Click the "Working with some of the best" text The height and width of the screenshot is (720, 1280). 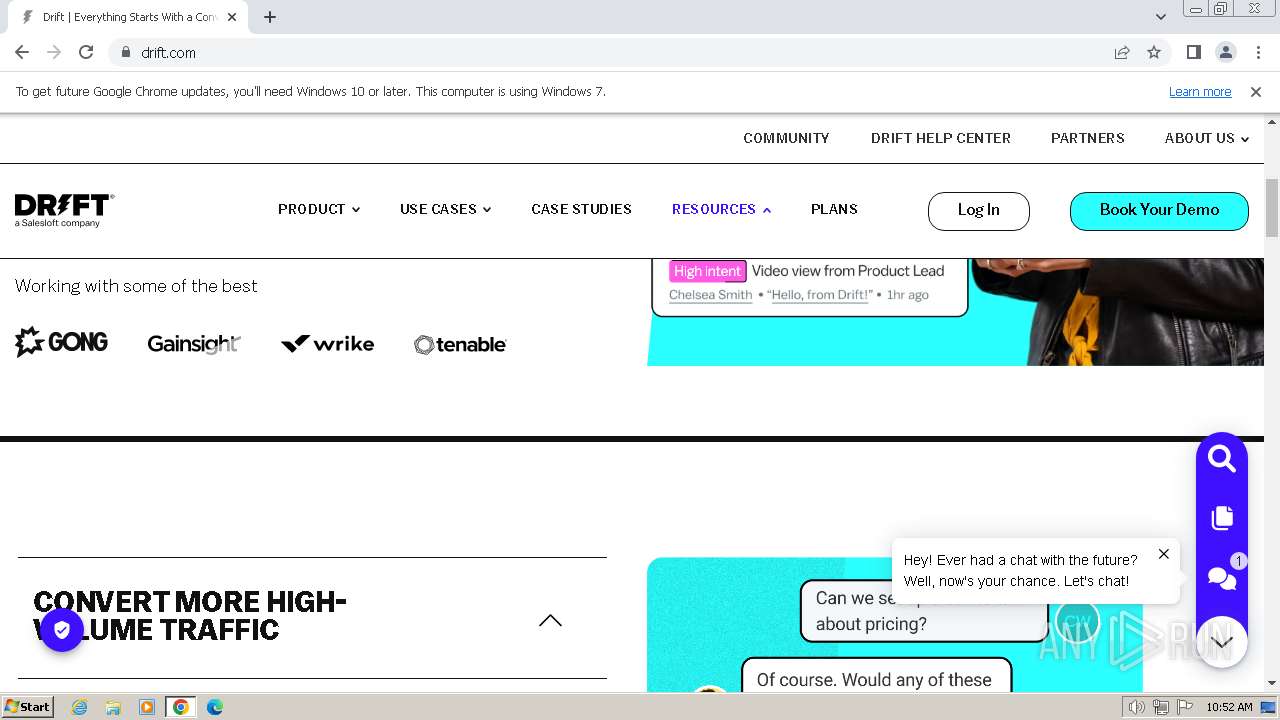136,286
